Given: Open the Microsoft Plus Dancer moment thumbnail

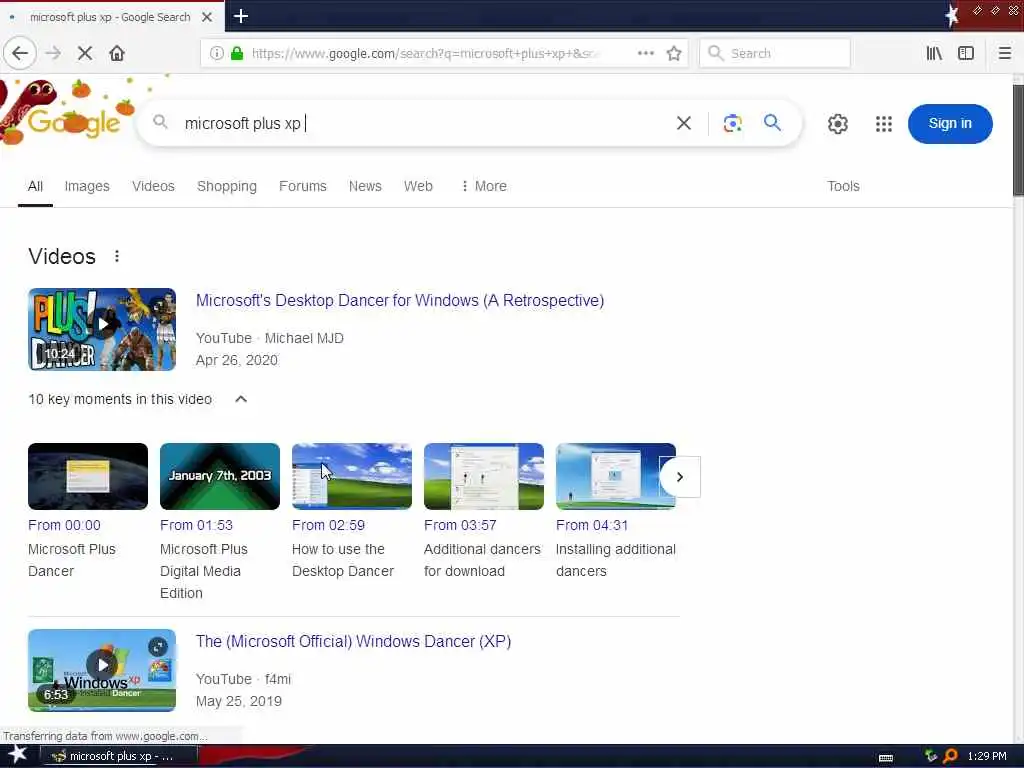Looking at the screenshot, I should click(88, 476).
